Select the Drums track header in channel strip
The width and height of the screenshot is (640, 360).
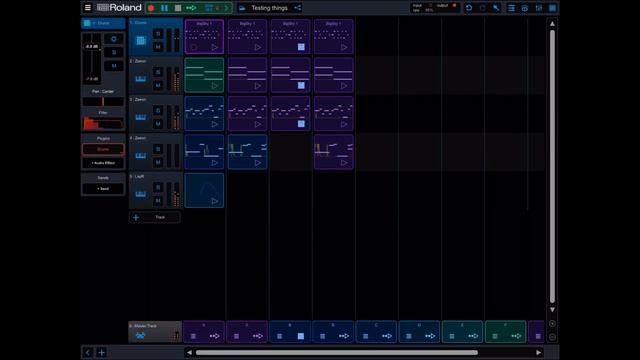click(x=103, y=23)
